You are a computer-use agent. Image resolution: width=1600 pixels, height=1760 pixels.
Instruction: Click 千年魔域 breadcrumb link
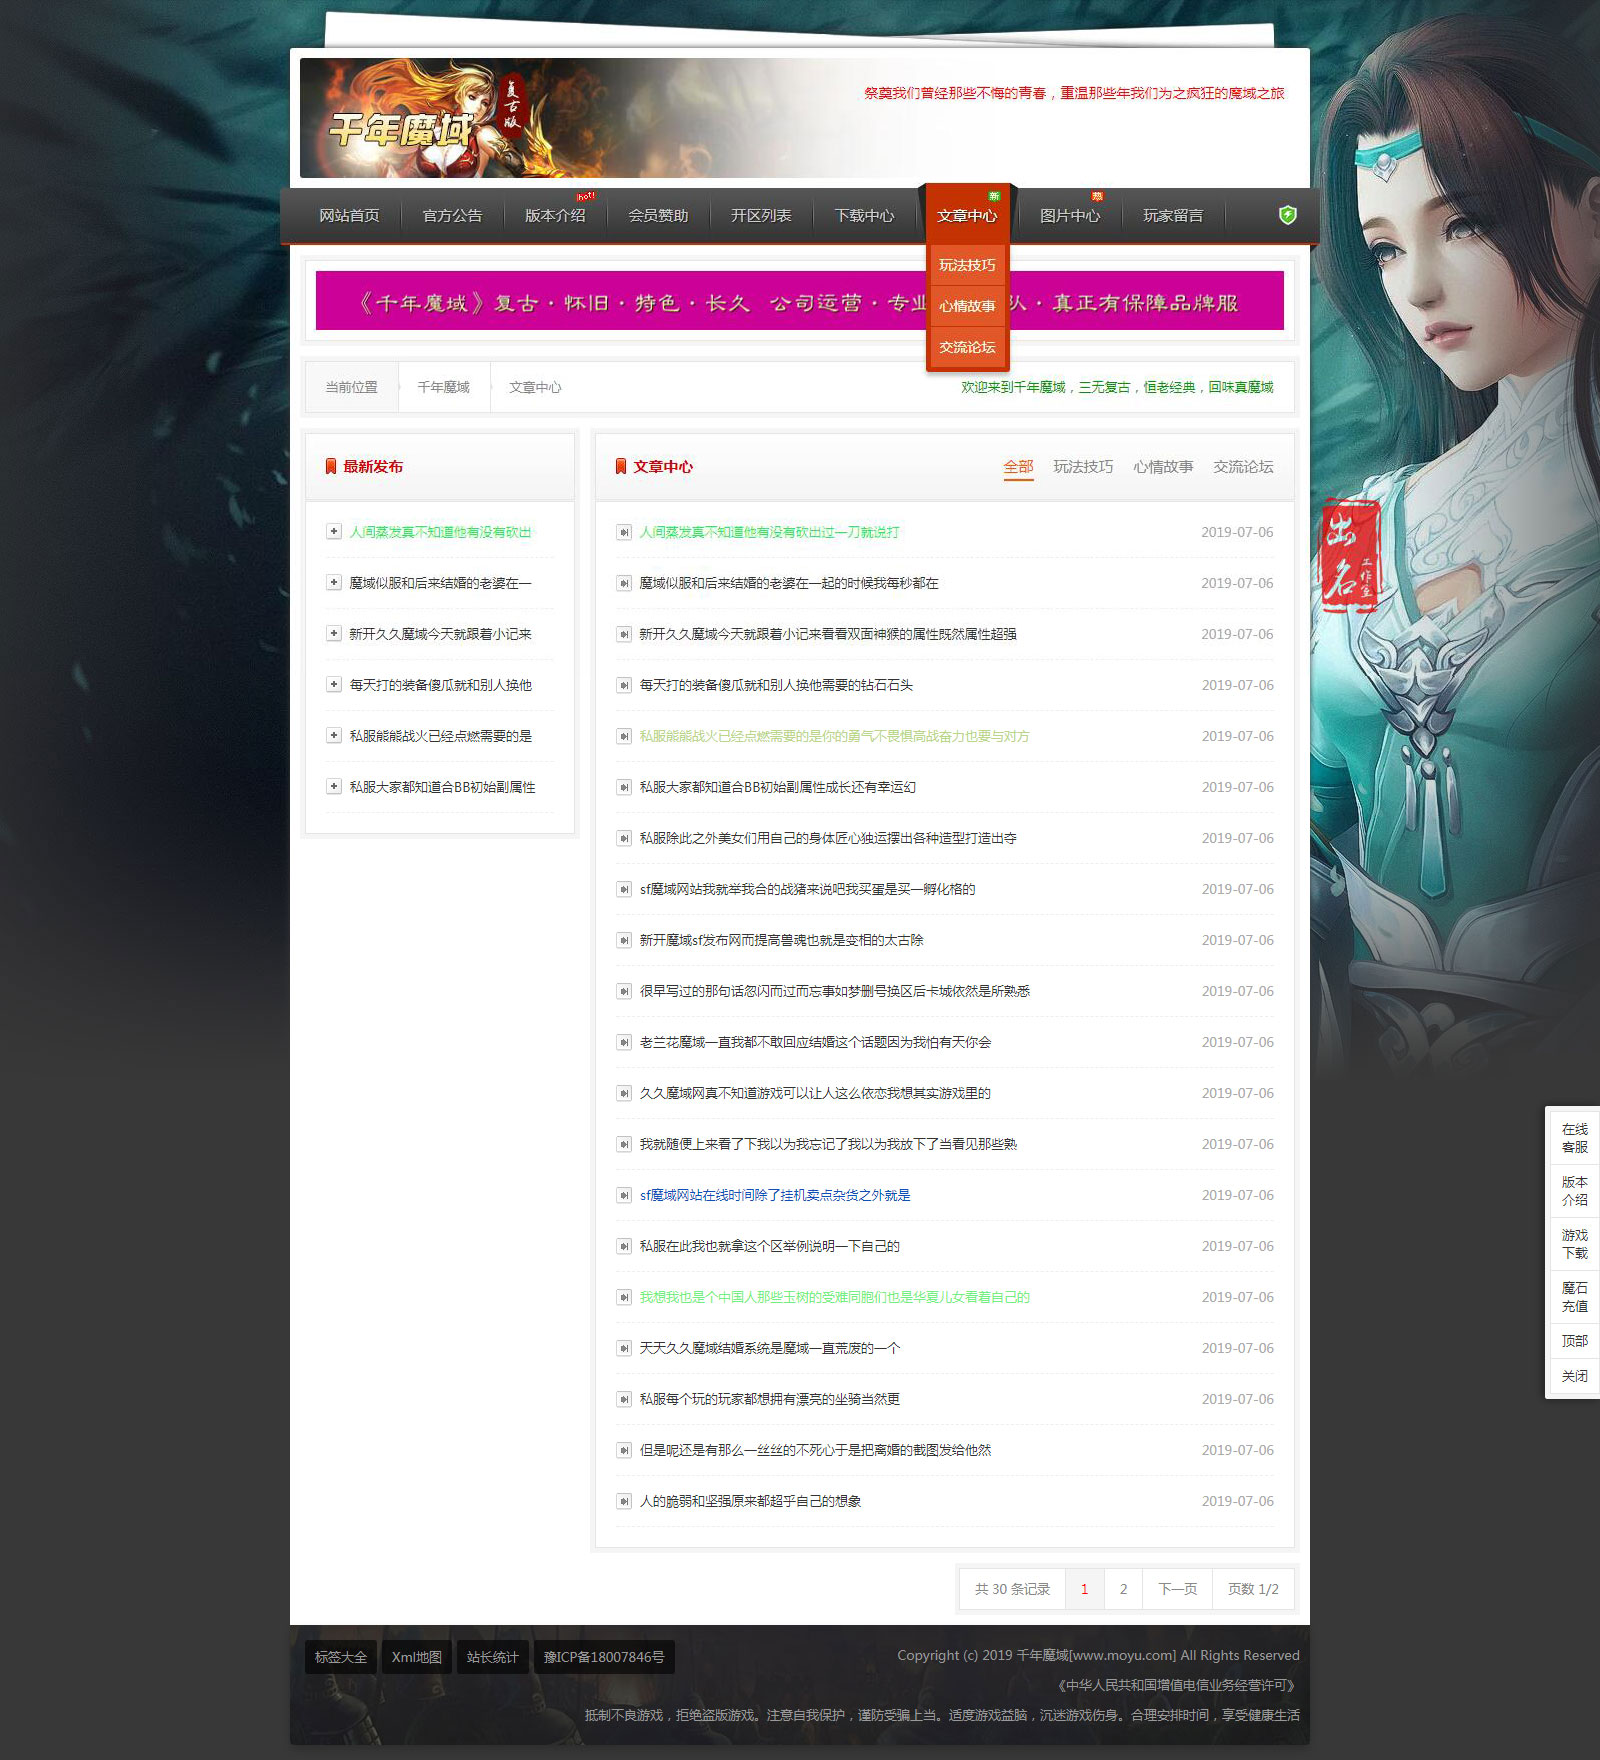click(x=443, y=387)
